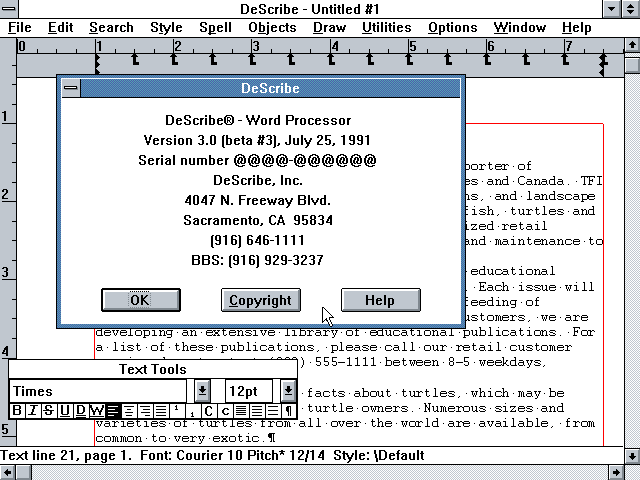
Task: Set single line spacing in Text Tools
Action: tap(241, 410)
